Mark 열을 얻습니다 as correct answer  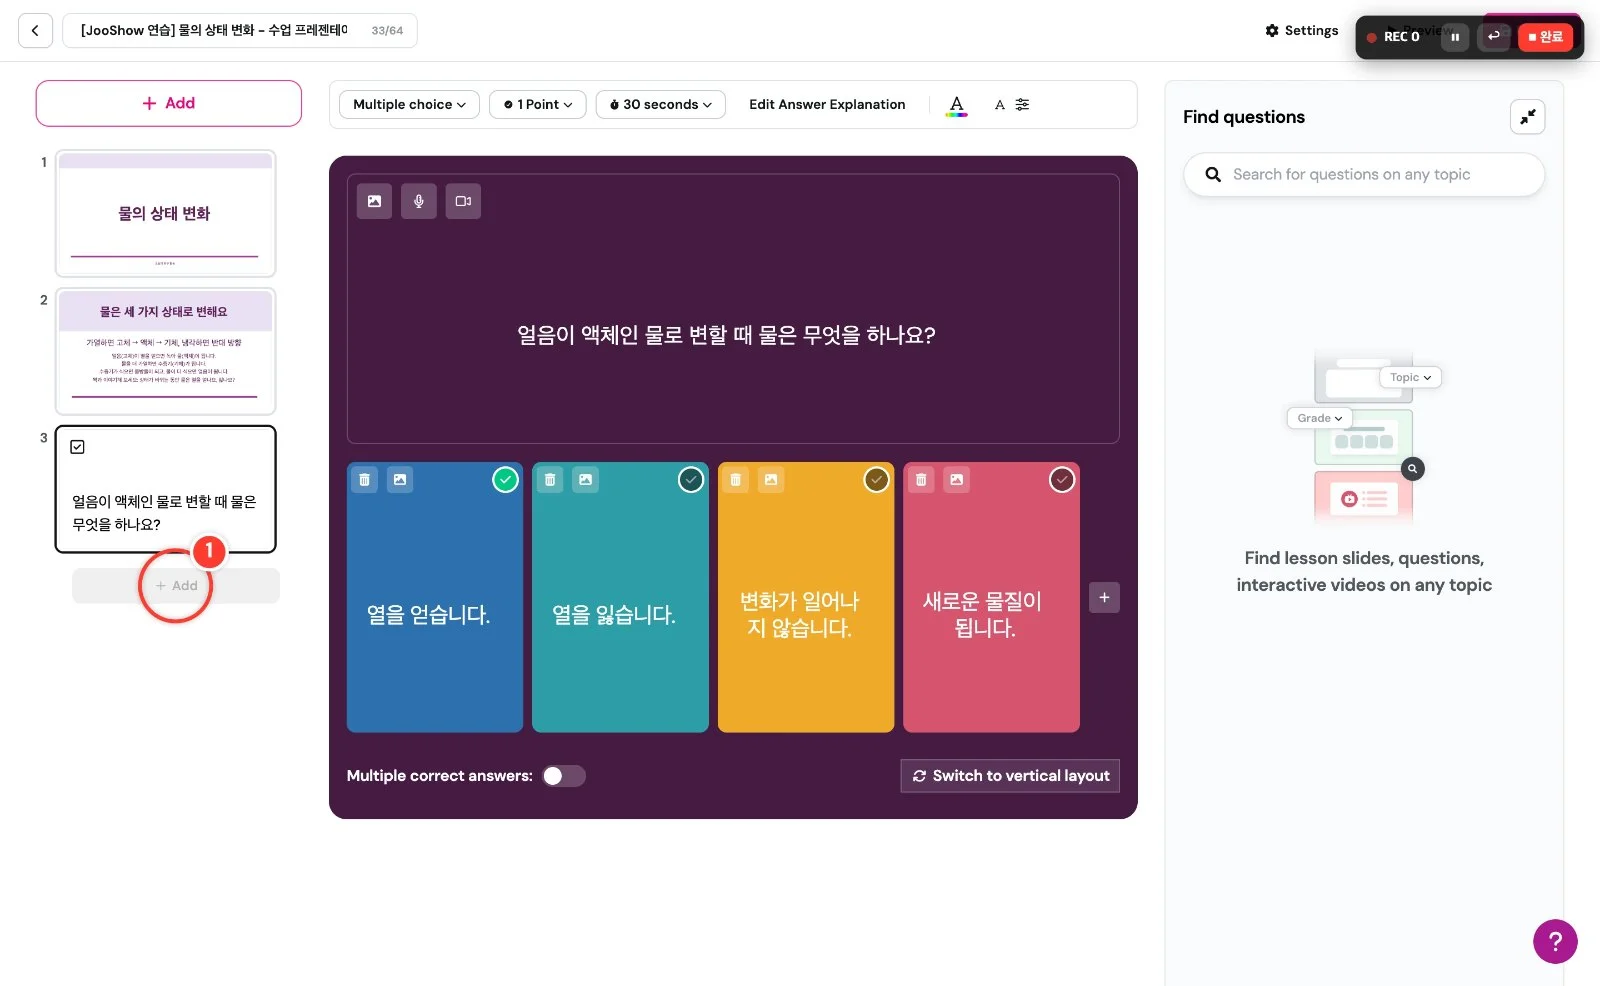pyautogui.click(x=506, y=480)
